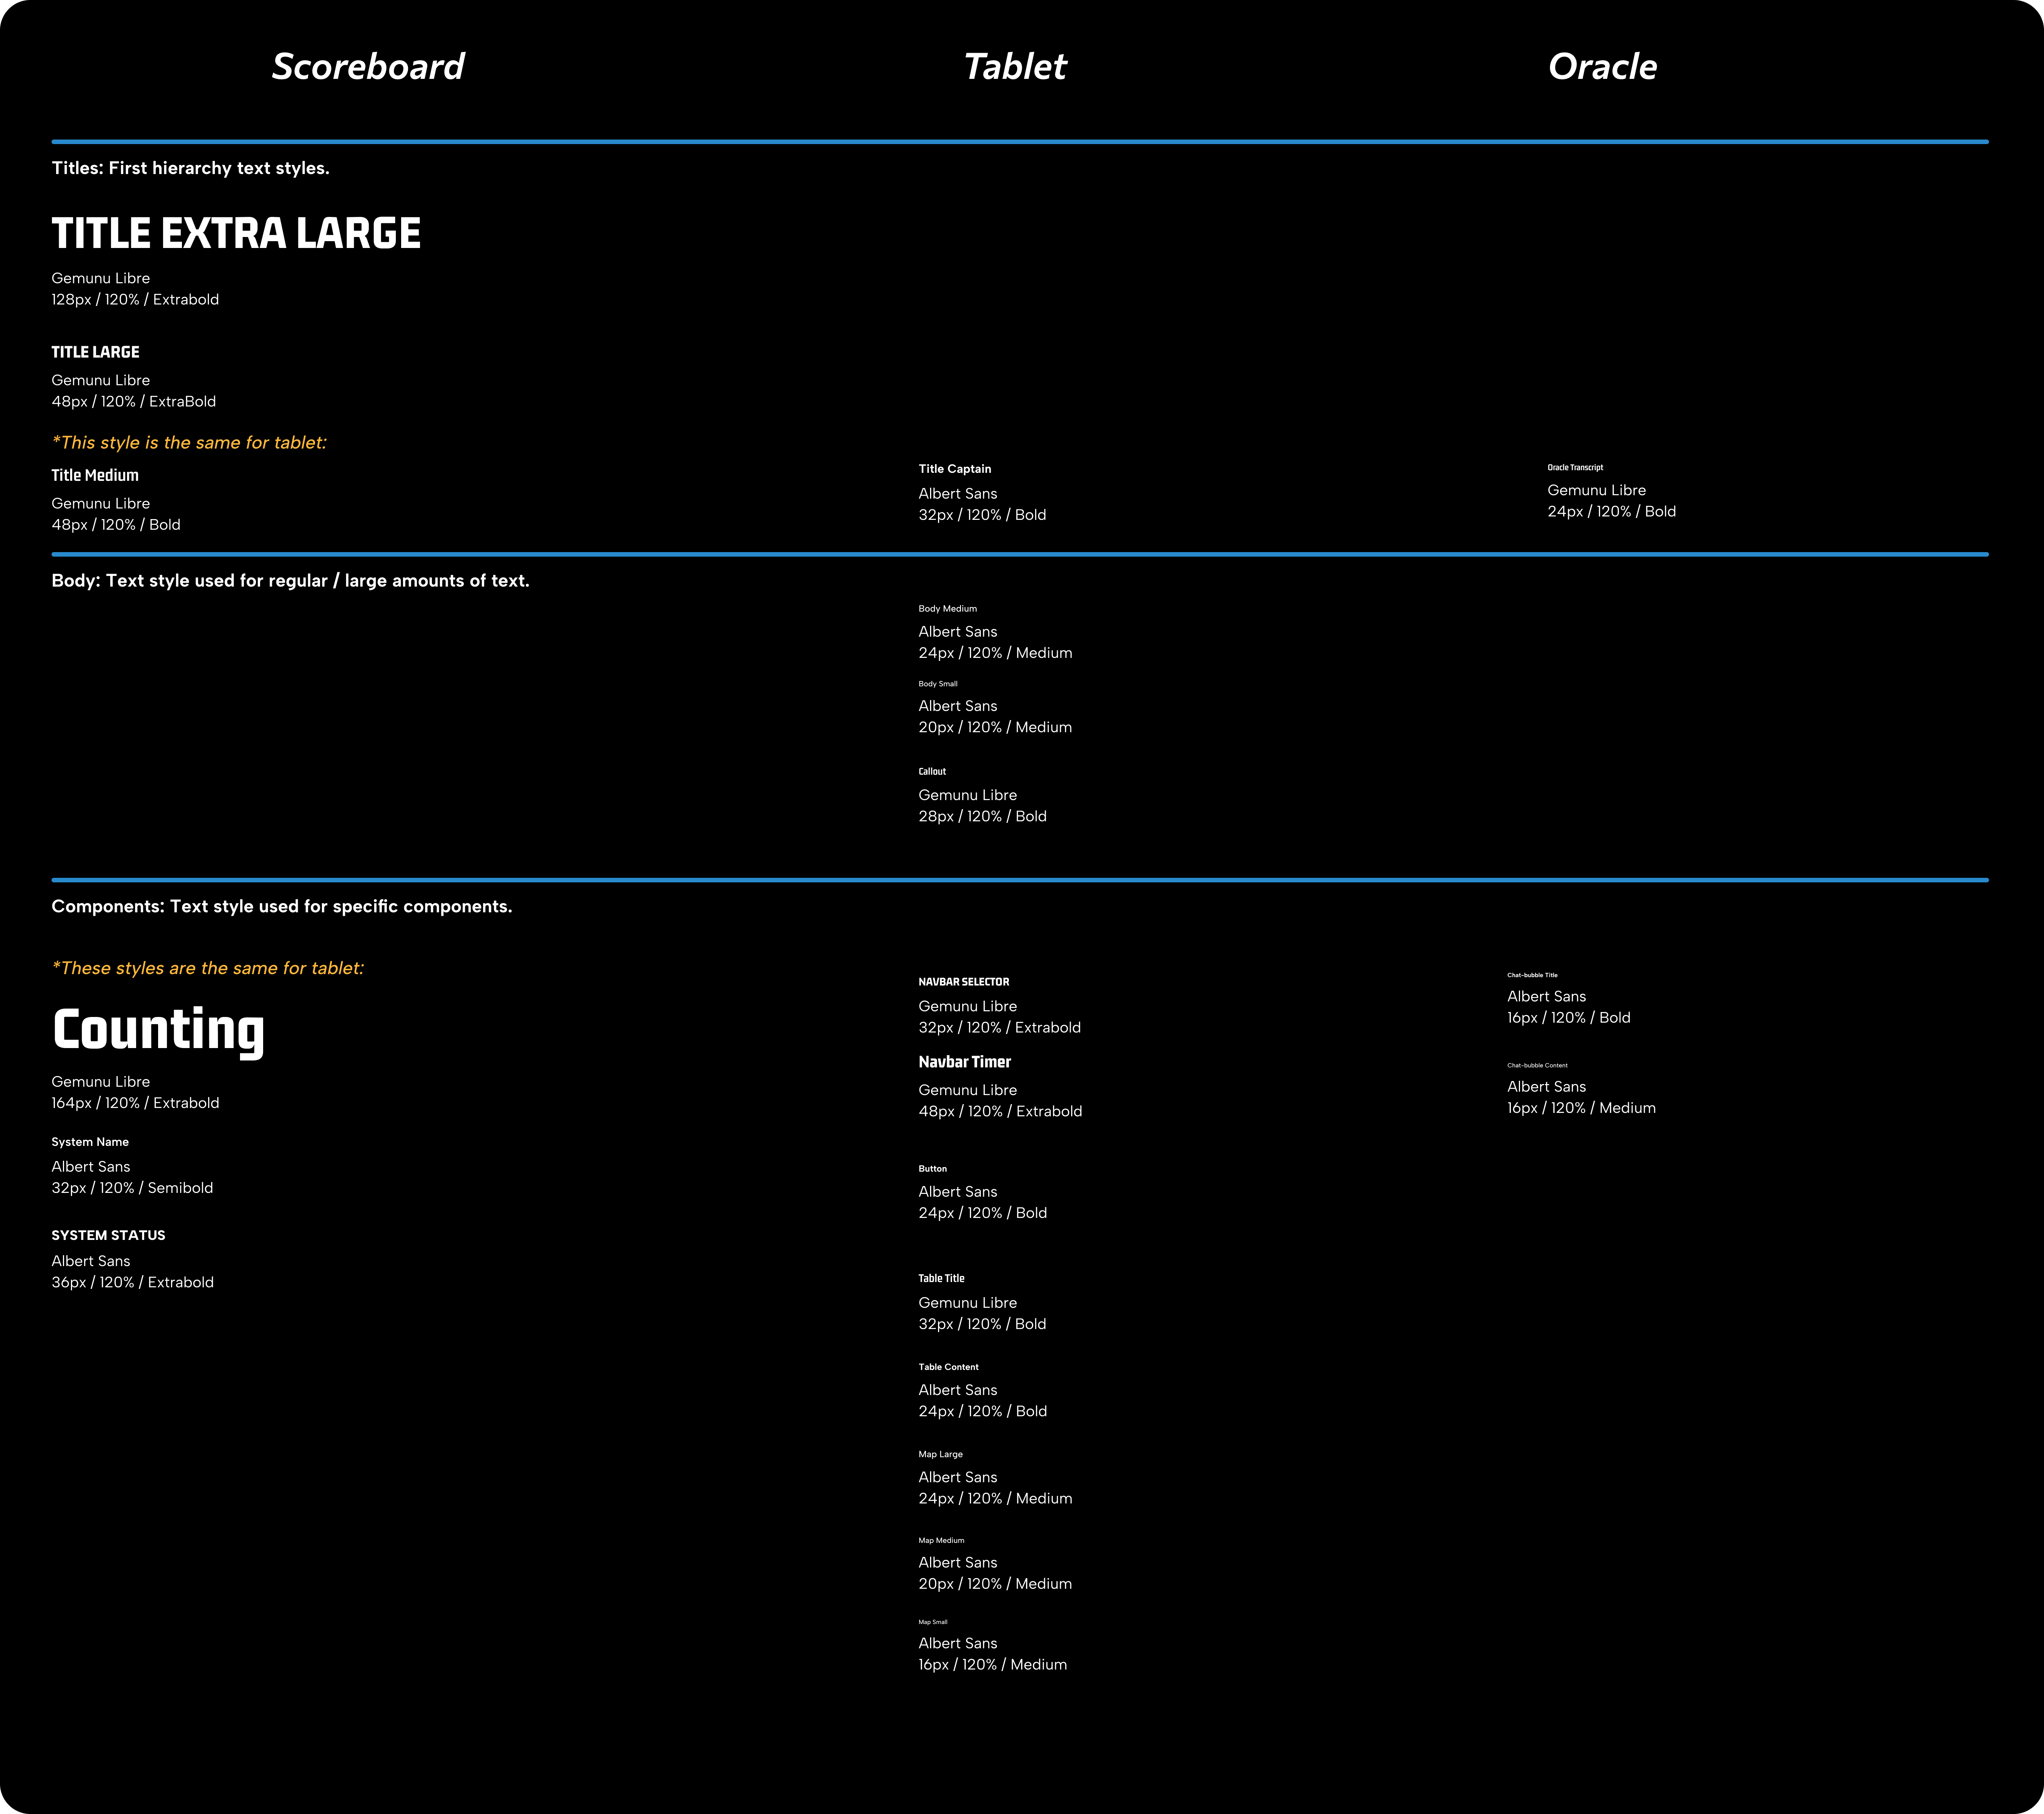Click the "Chat-bubble Content" label
Viewport: 2044px width, 1814px height.
pos(1538,1065)
